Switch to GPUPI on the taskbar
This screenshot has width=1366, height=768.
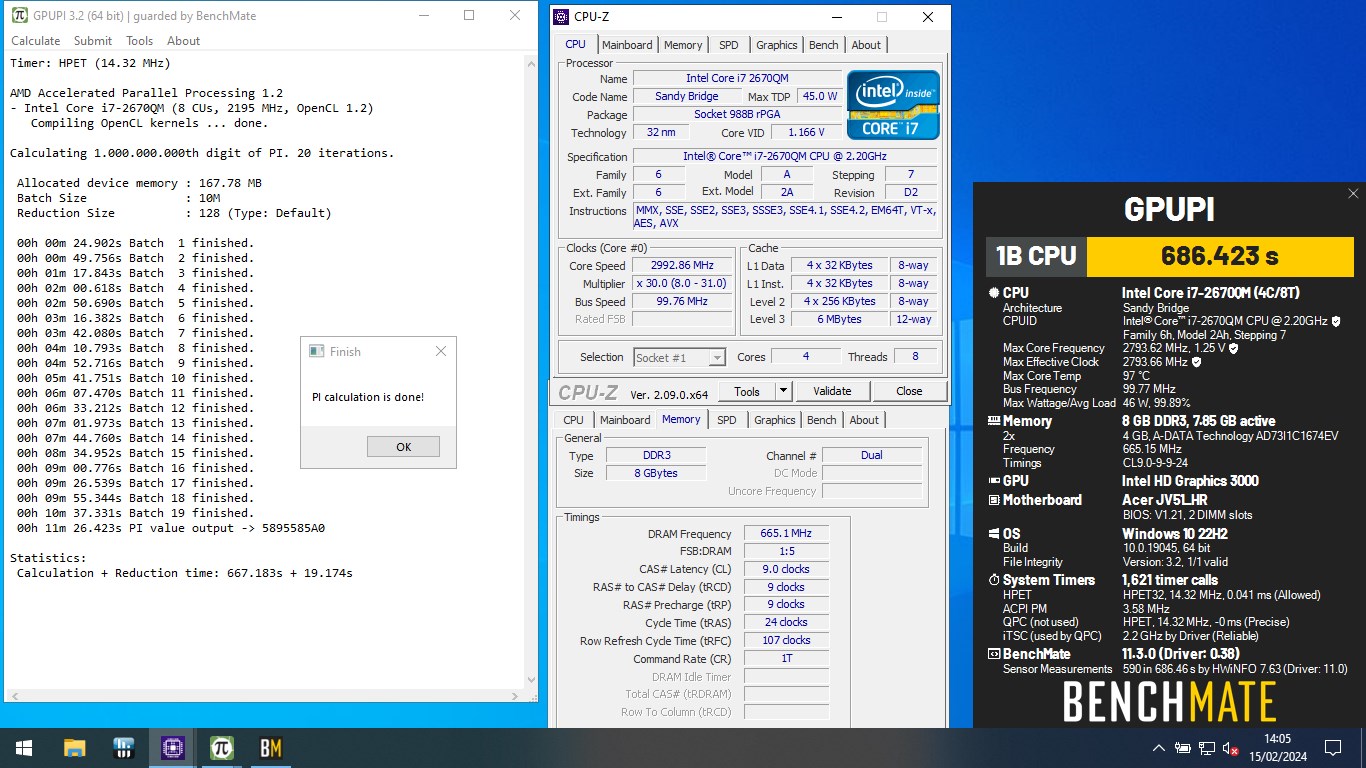pyautogui.click(x=221, y=748)
